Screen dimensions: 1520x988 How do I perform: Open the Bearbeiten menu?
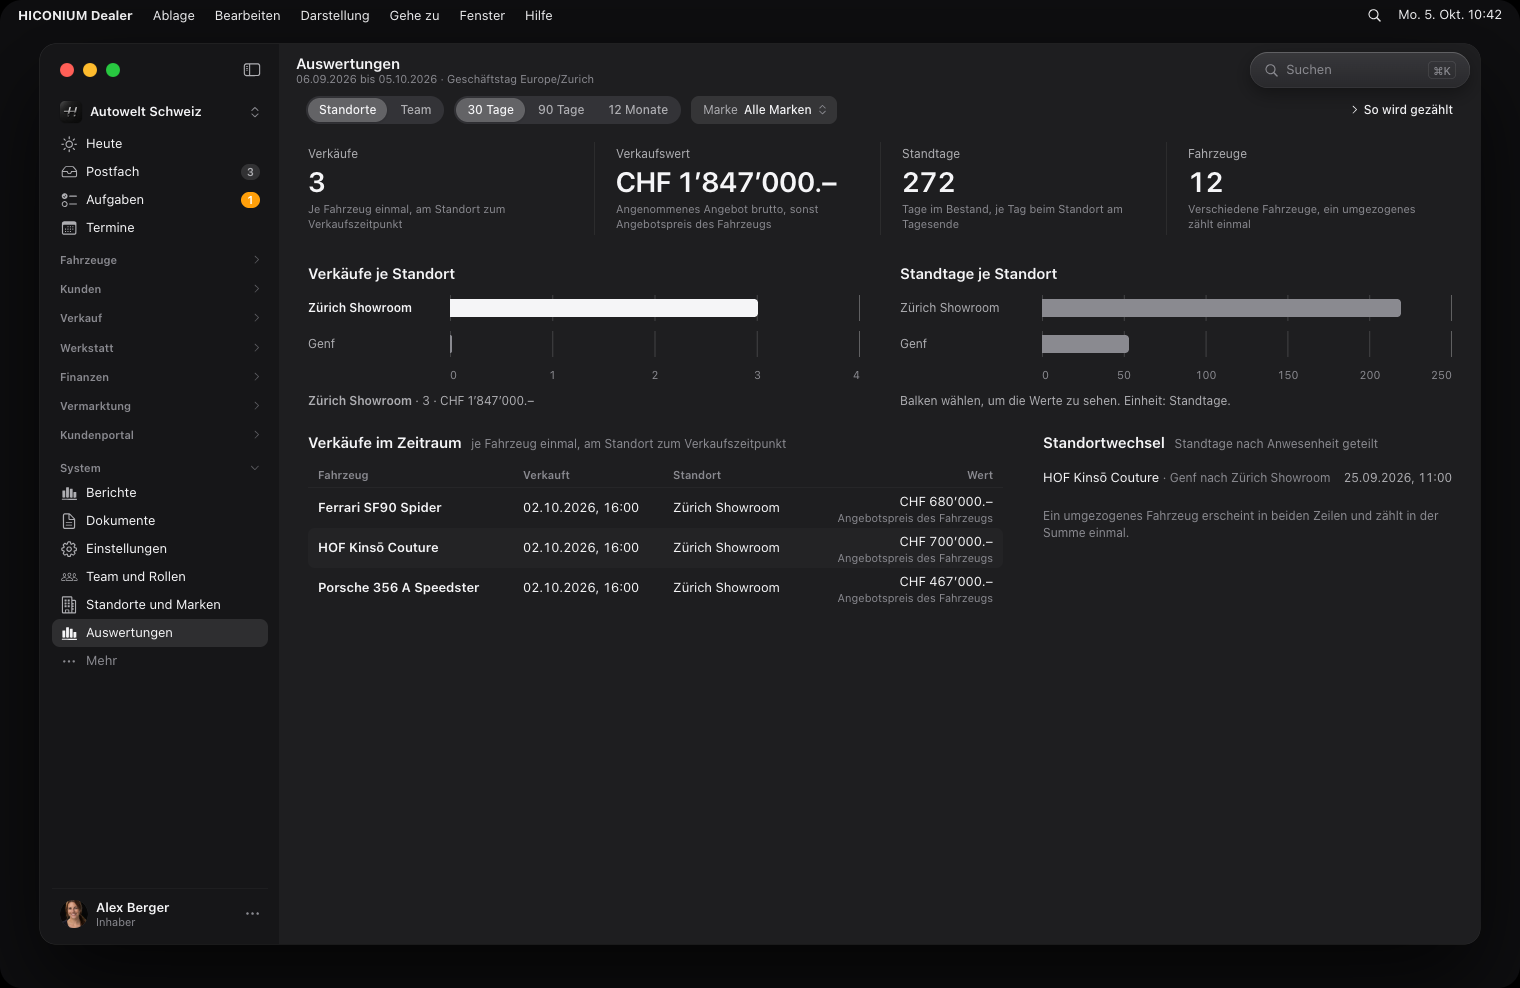pyautogui.click(x=247, y=15)
